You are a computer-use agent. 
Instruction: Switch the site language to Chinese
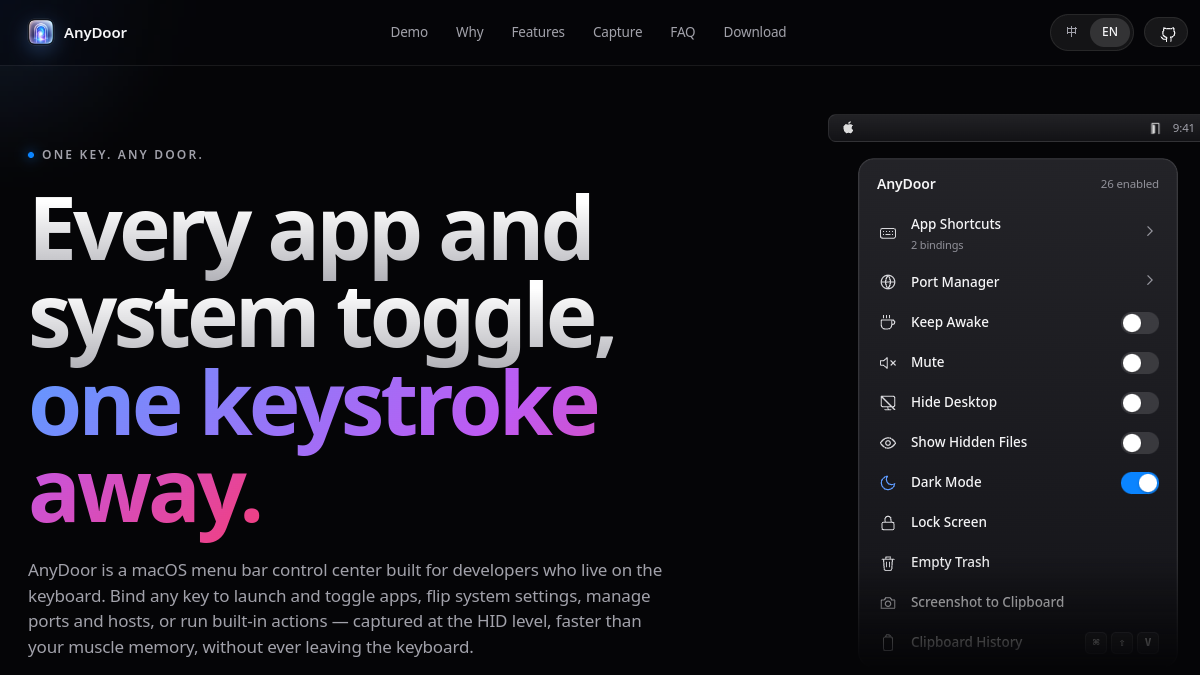[1072, 32]
